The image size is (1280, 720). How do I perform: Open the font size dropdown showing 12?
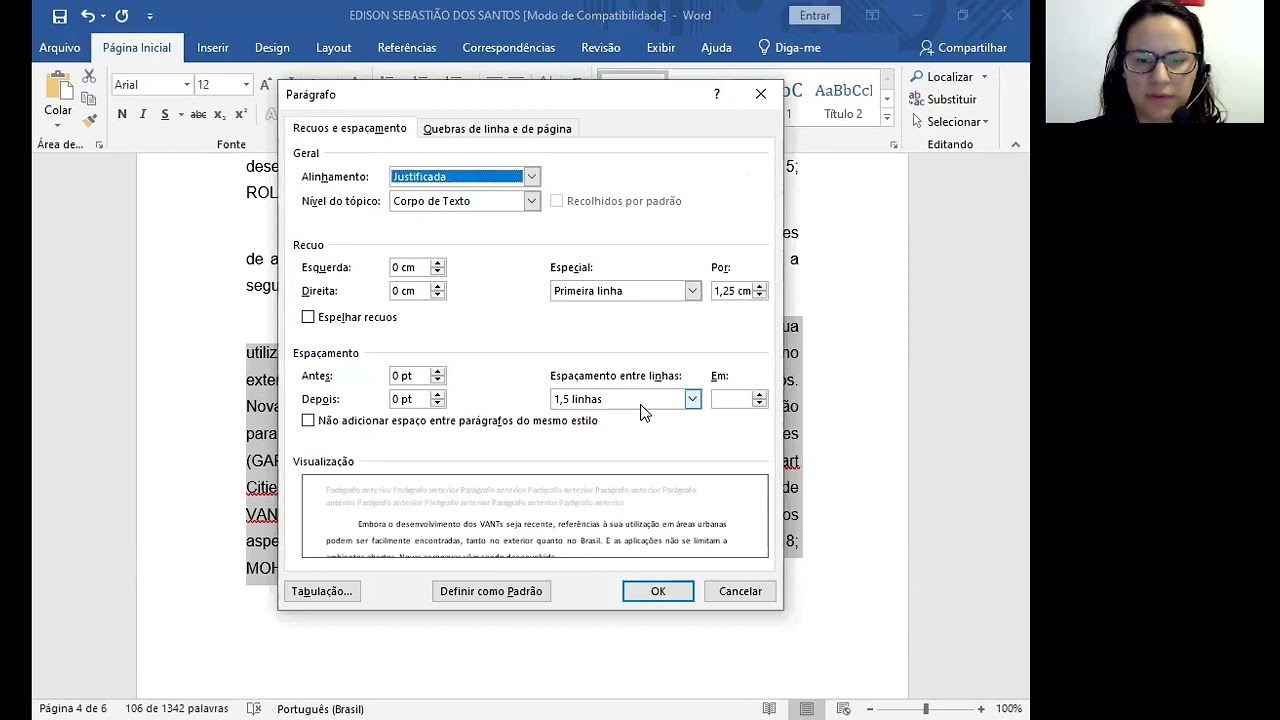(x=246, y=85)
